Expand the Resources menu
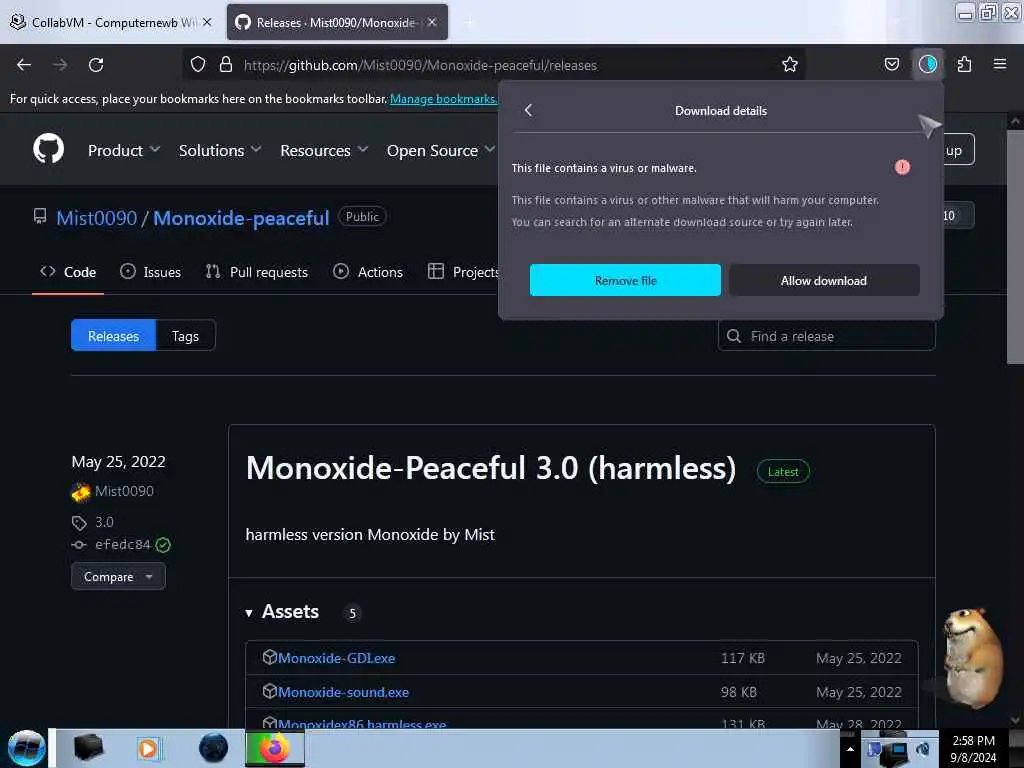 [x=325, y=150]
